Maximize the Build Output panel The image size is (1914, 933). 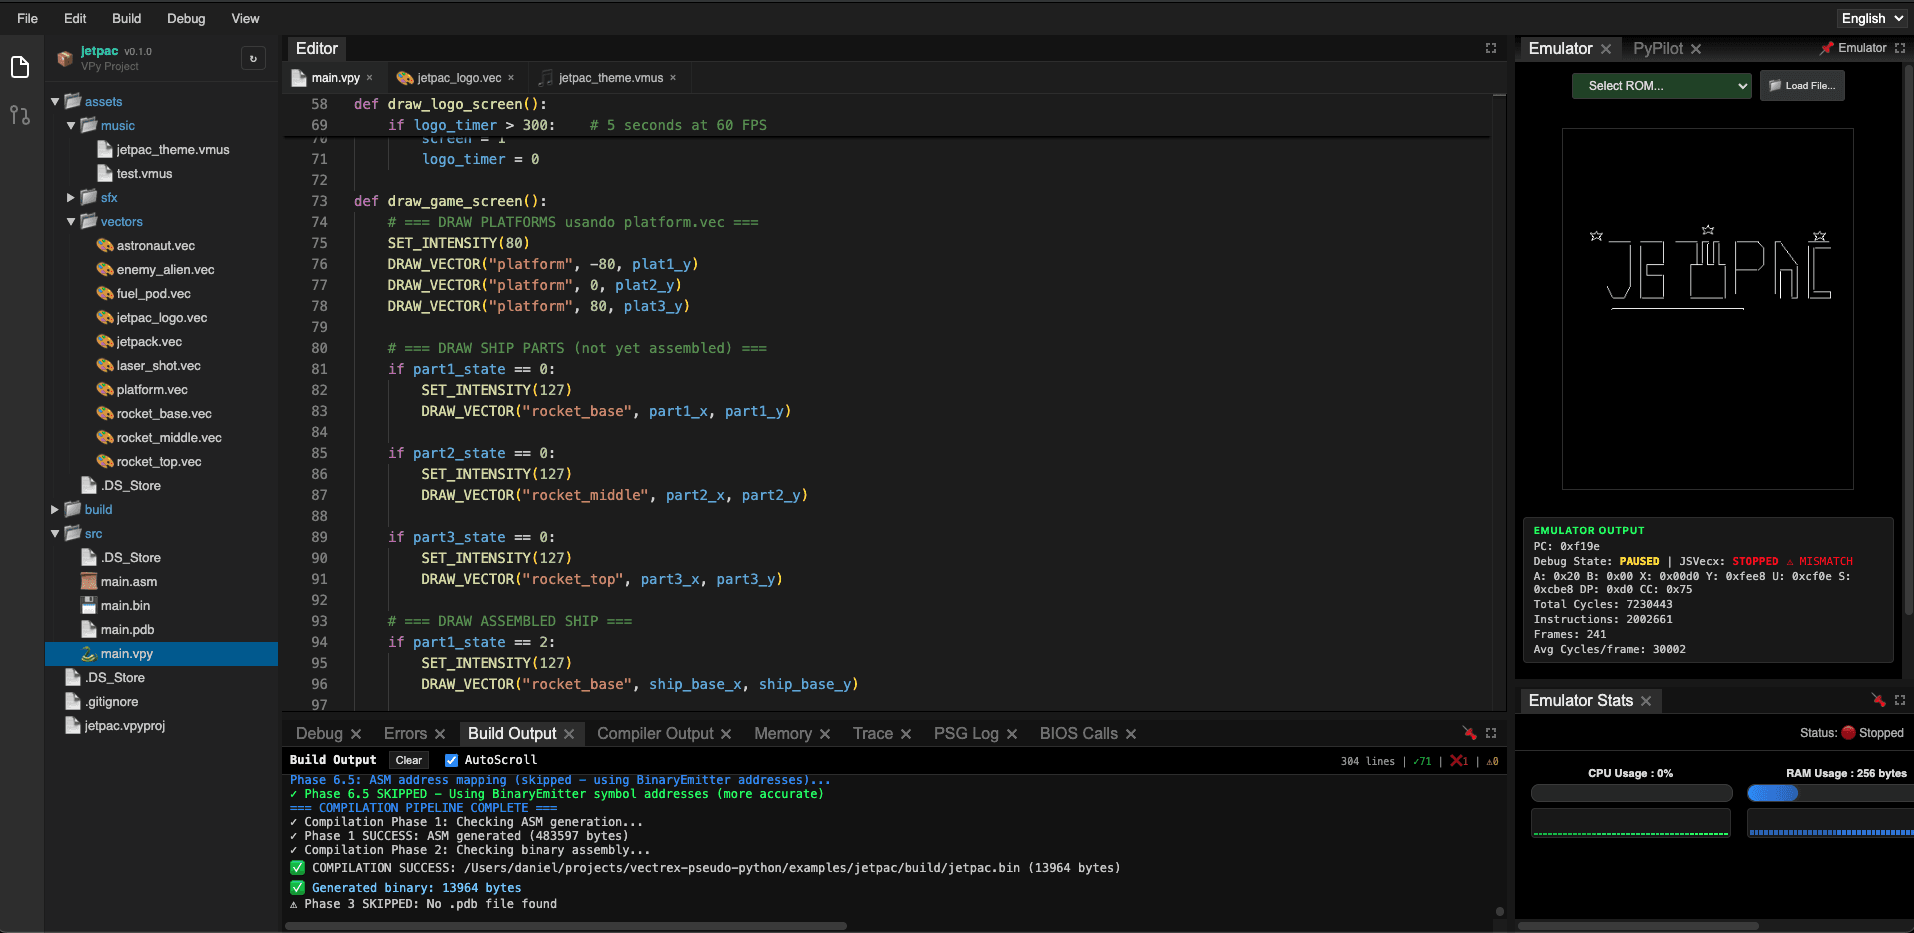tap(1490, 733)
